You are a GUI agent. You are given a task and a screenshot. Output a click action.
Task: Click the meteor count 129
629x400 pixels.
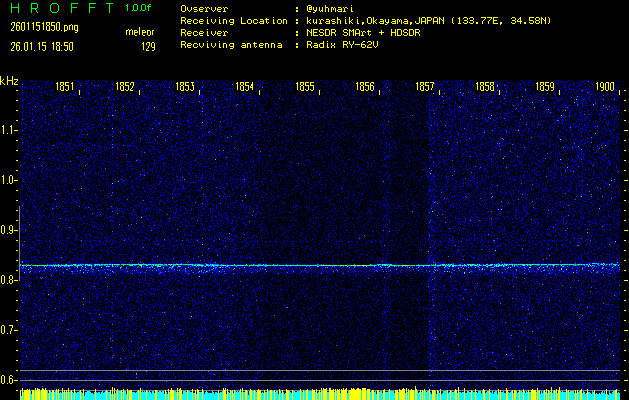148,46
